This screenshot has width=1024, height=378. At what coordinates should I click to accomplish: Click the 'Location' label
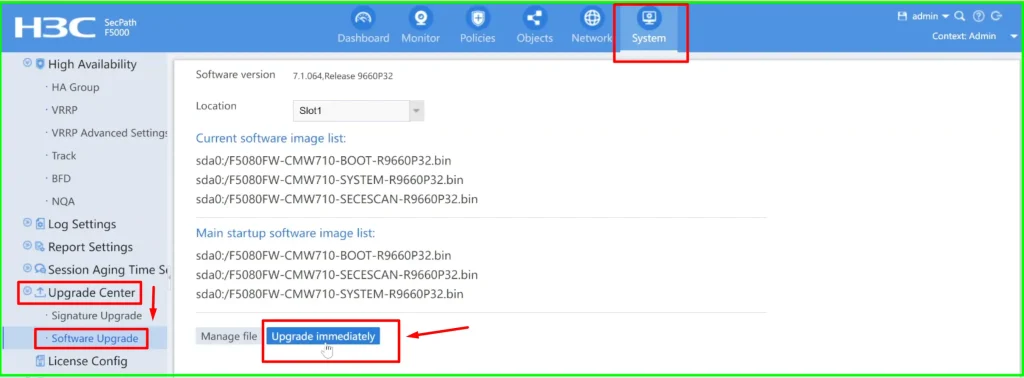[x=216, y=106]
